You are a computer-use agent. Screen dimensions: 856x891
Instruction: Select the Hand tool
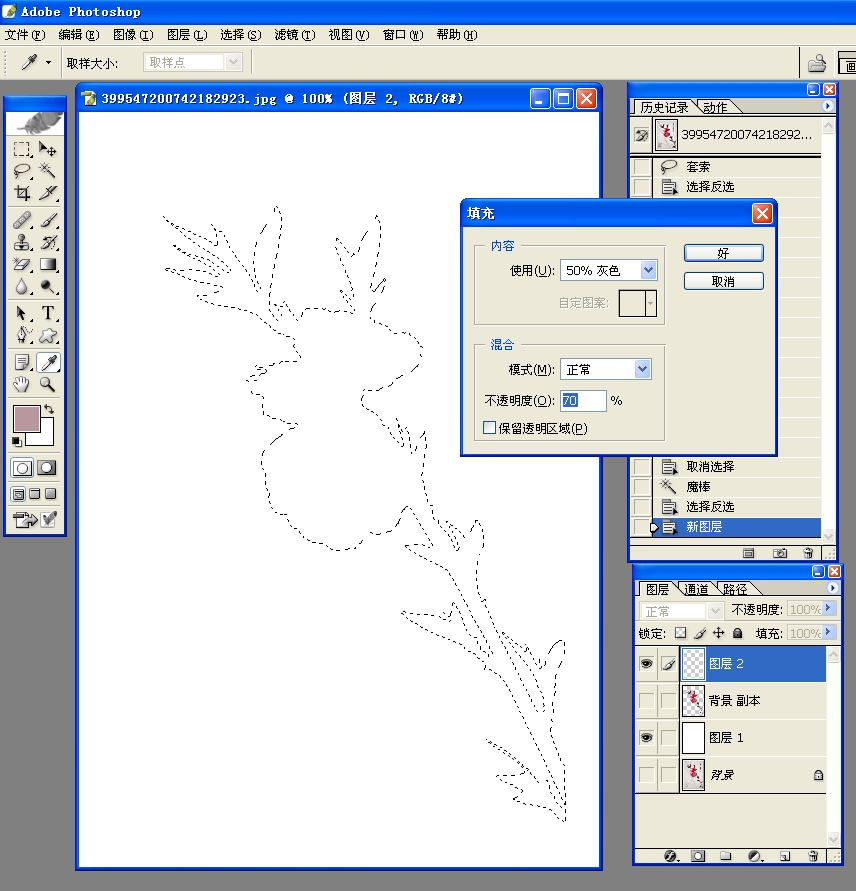point(22,384)
